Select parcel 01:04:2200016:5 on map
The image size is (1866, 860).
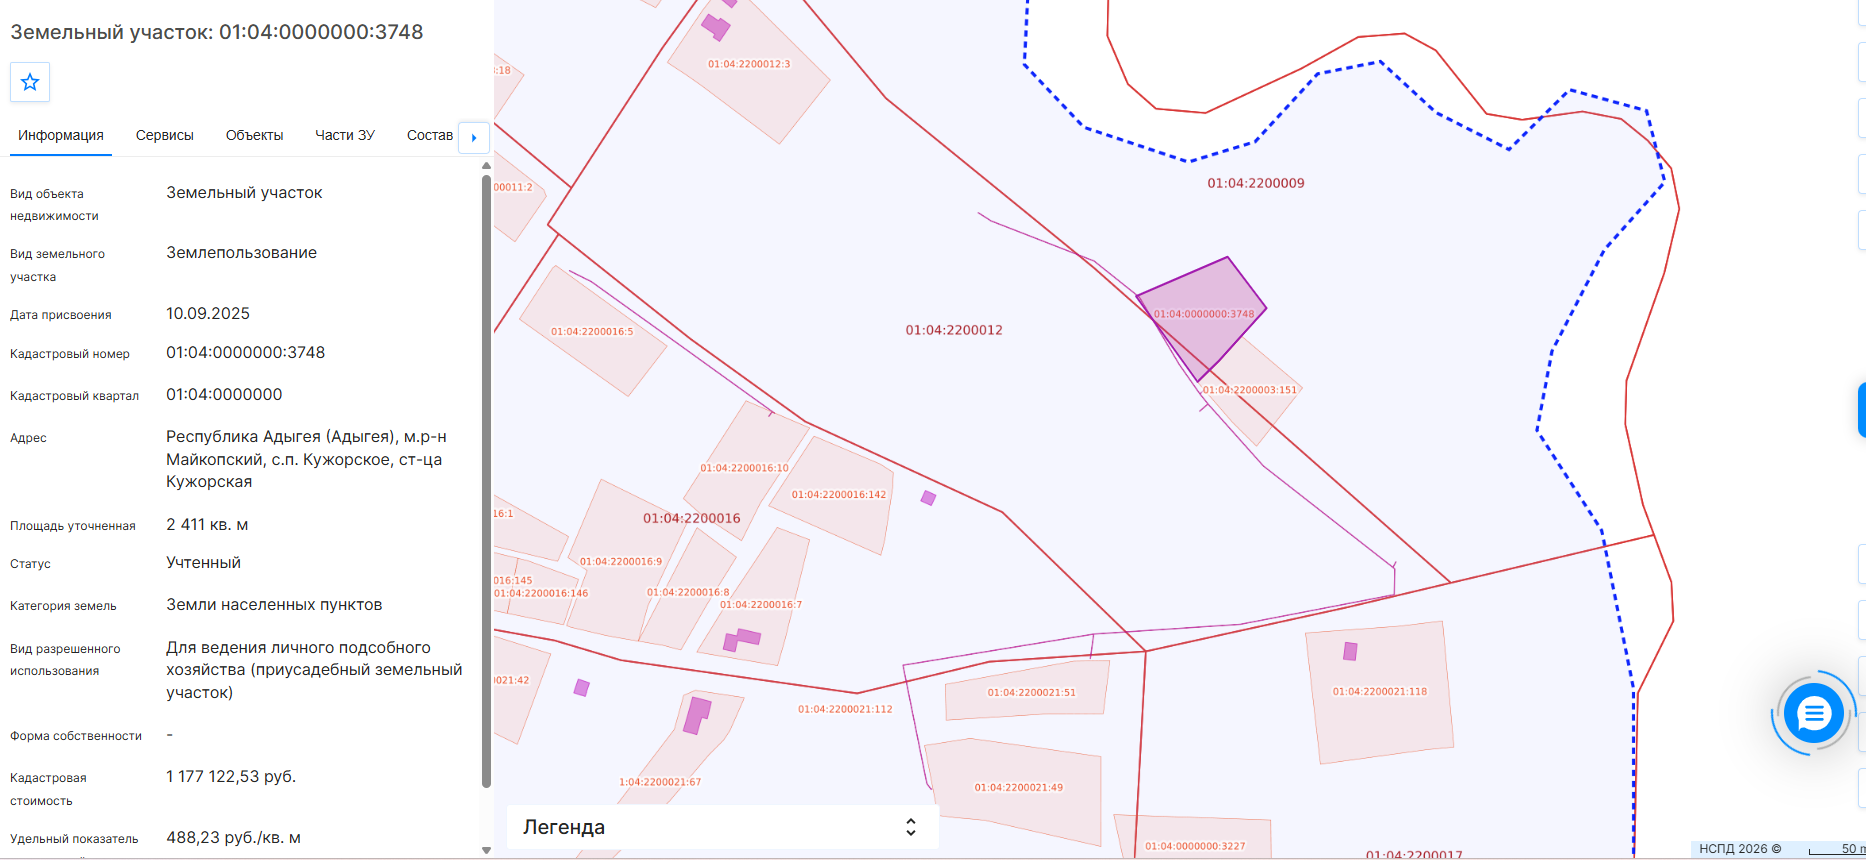pos(592,331)
